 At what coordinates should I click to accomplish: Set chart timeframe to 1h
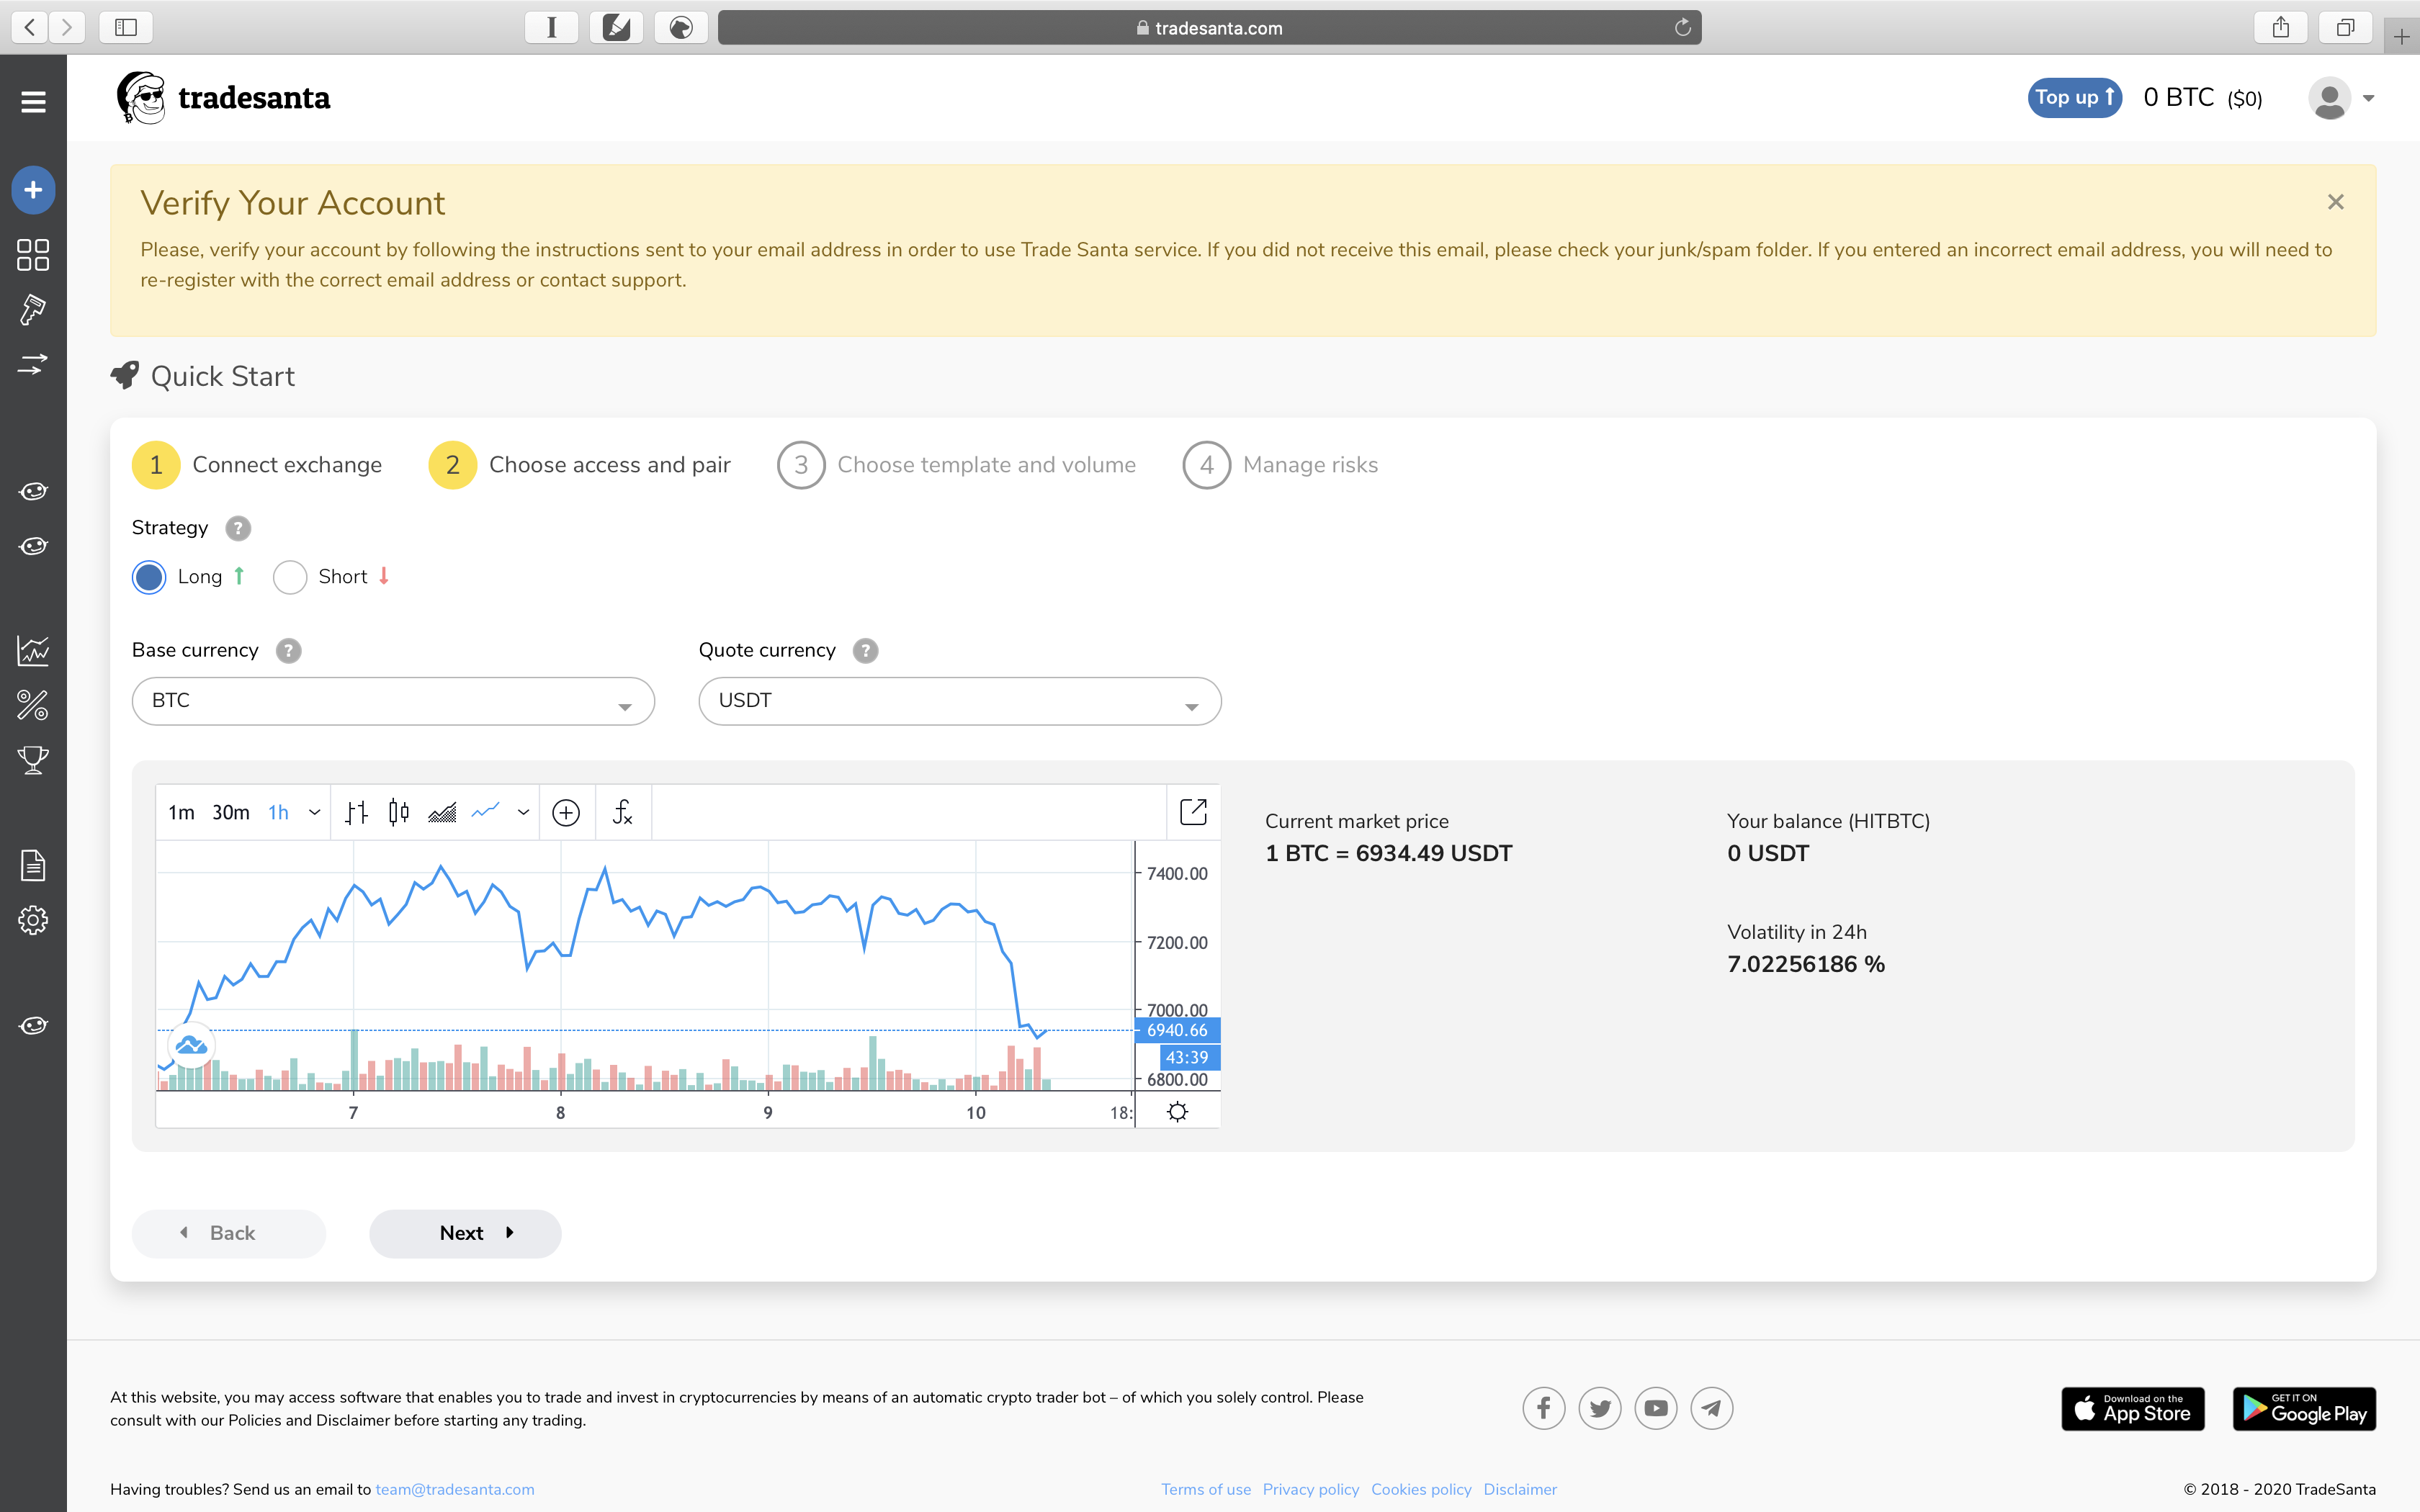pos(278,812)
